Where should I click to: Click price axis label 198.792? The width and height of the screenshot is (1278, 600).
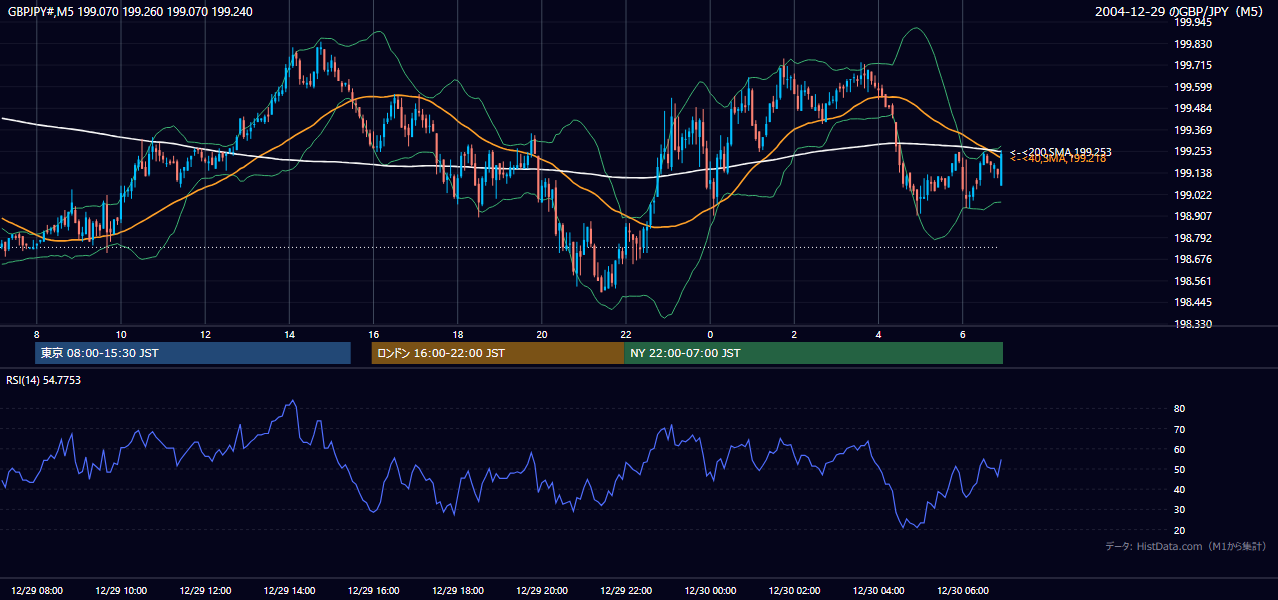[x=1194, y=238]
